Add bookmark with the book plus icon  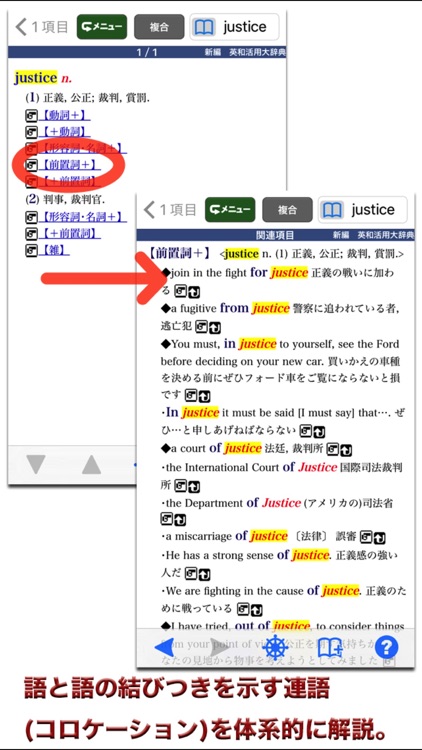tap(331, 648)
